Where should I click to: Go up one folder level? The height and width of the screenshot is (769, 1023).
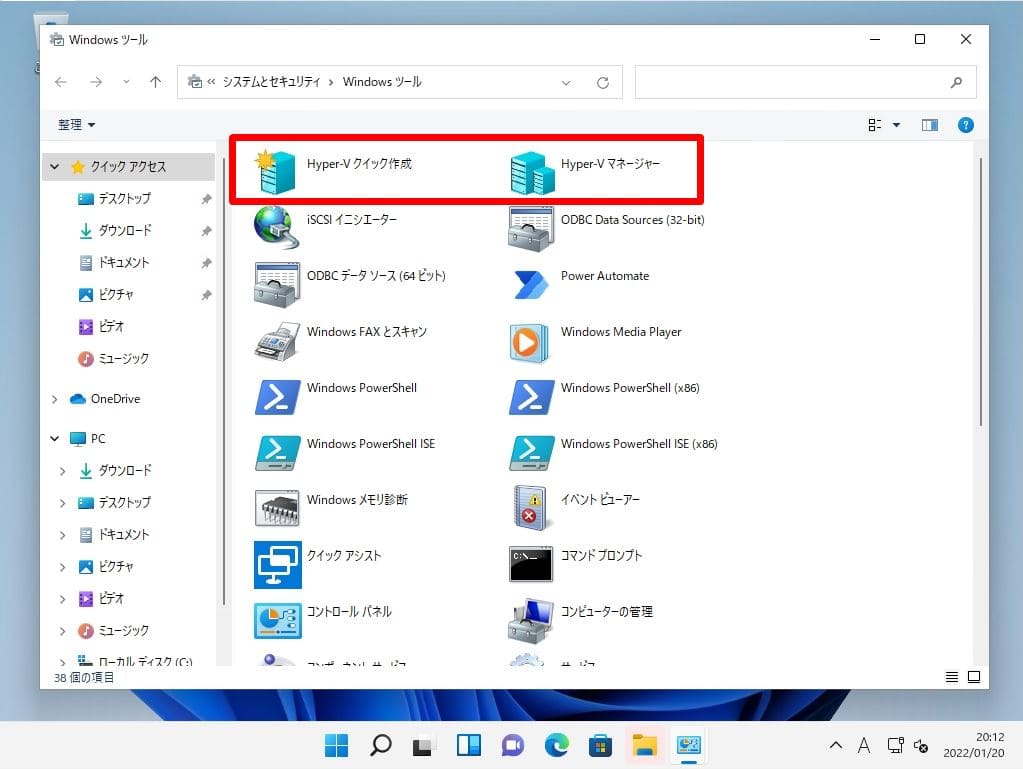[155, 82]
